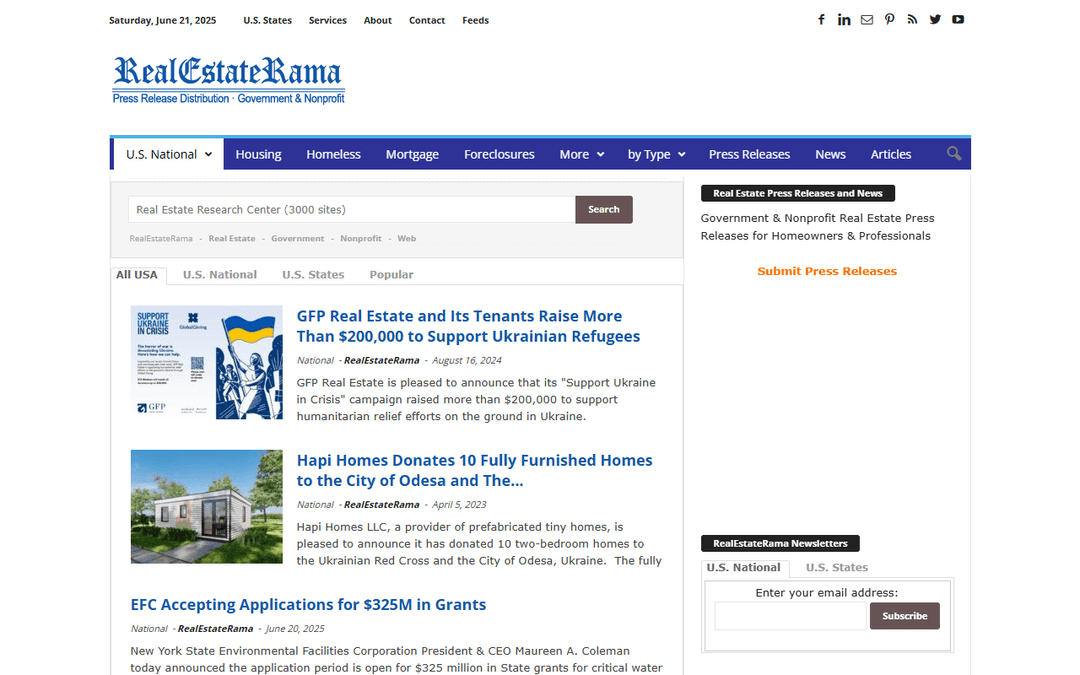Open Hapi Homes Donates 10 Homes headline
This screenshot has height=675, width=1080.
tap(475, 470)
